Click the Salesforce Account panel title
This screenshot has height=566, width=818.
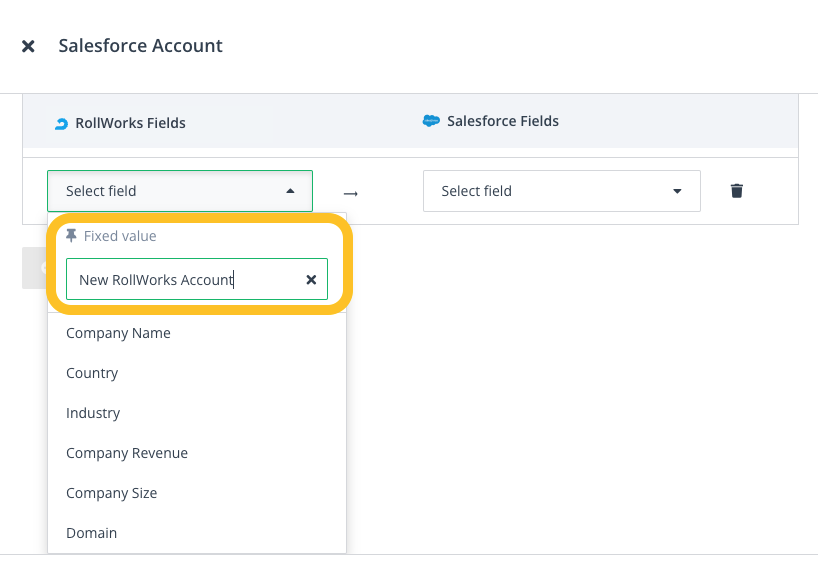tap(140, 46)
